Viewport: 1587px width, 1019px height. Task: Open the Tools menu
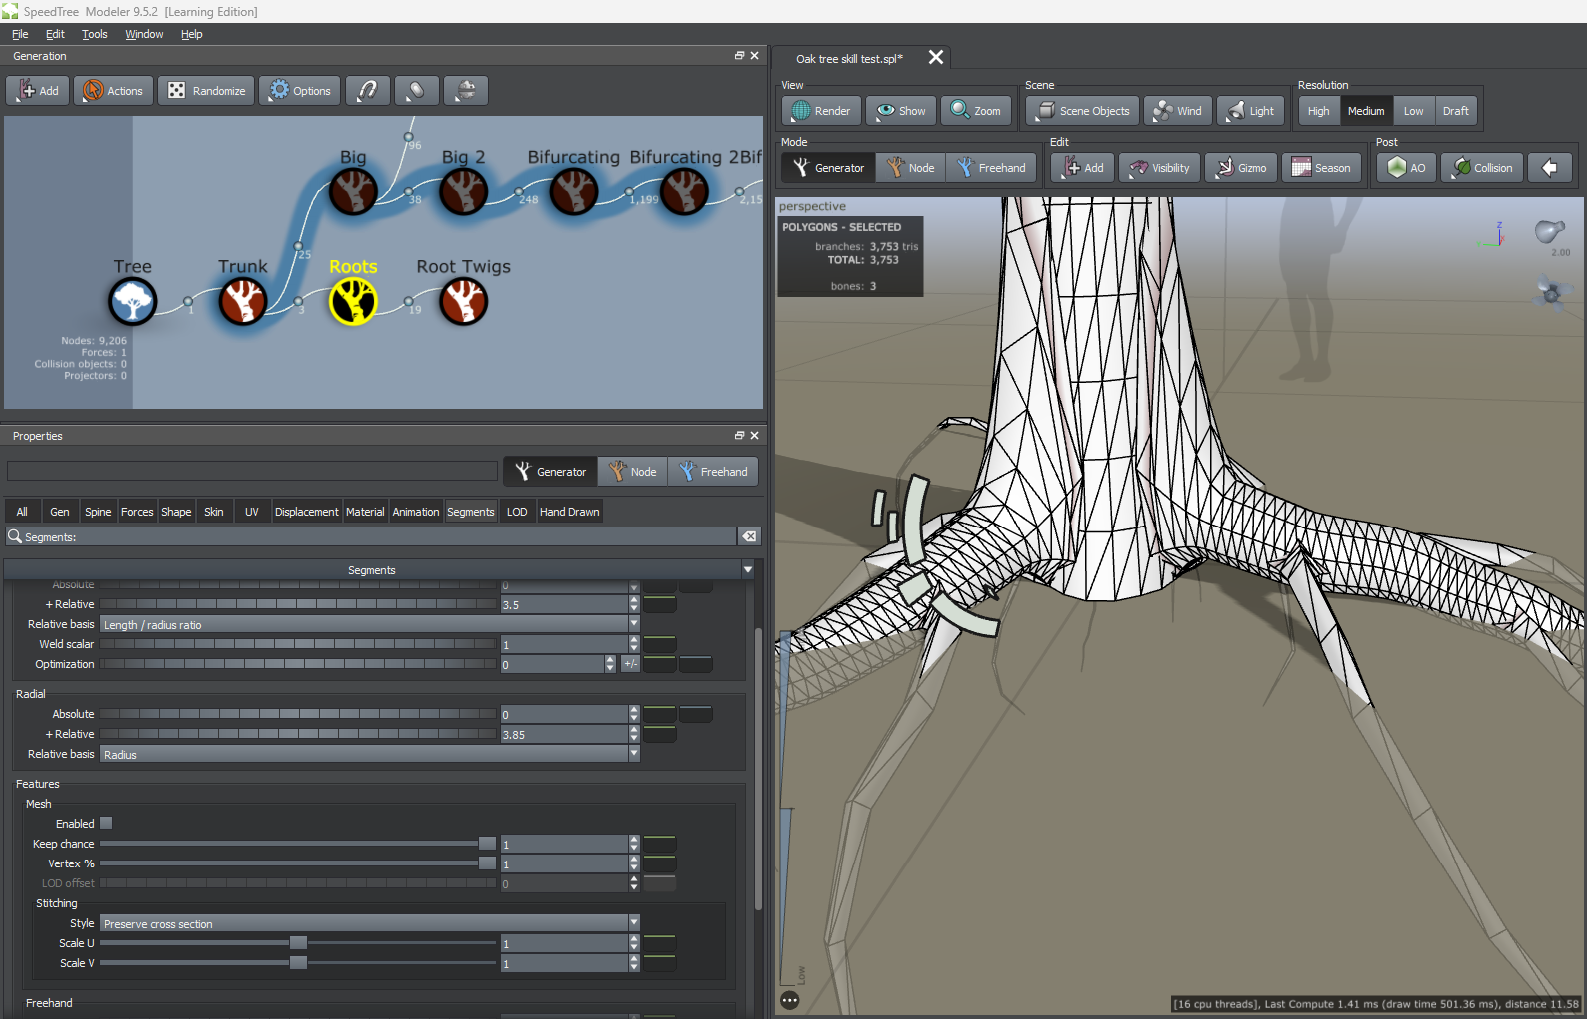[x=95, y=34]
